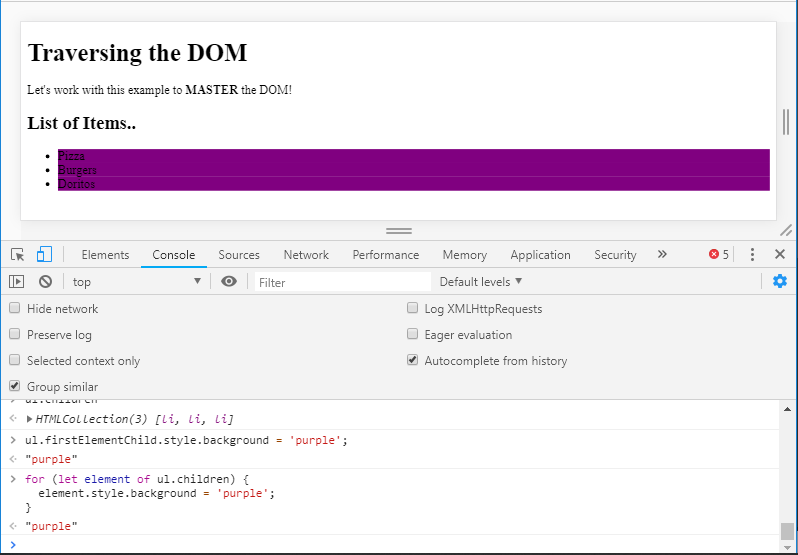The width and height of the screenshot is (798, 555).
Task: Select the Console tab
Action: (174, 255)
